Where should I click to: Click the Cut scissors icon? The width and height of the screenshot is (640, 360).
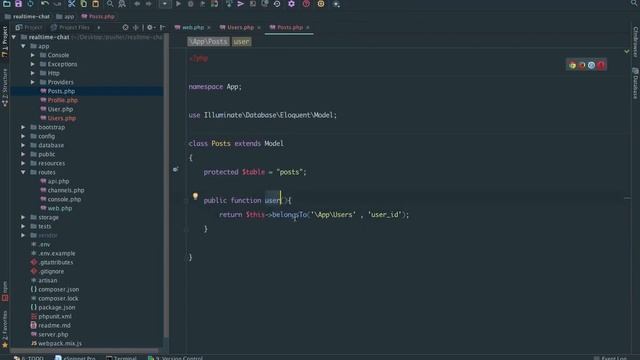[71, 4]
